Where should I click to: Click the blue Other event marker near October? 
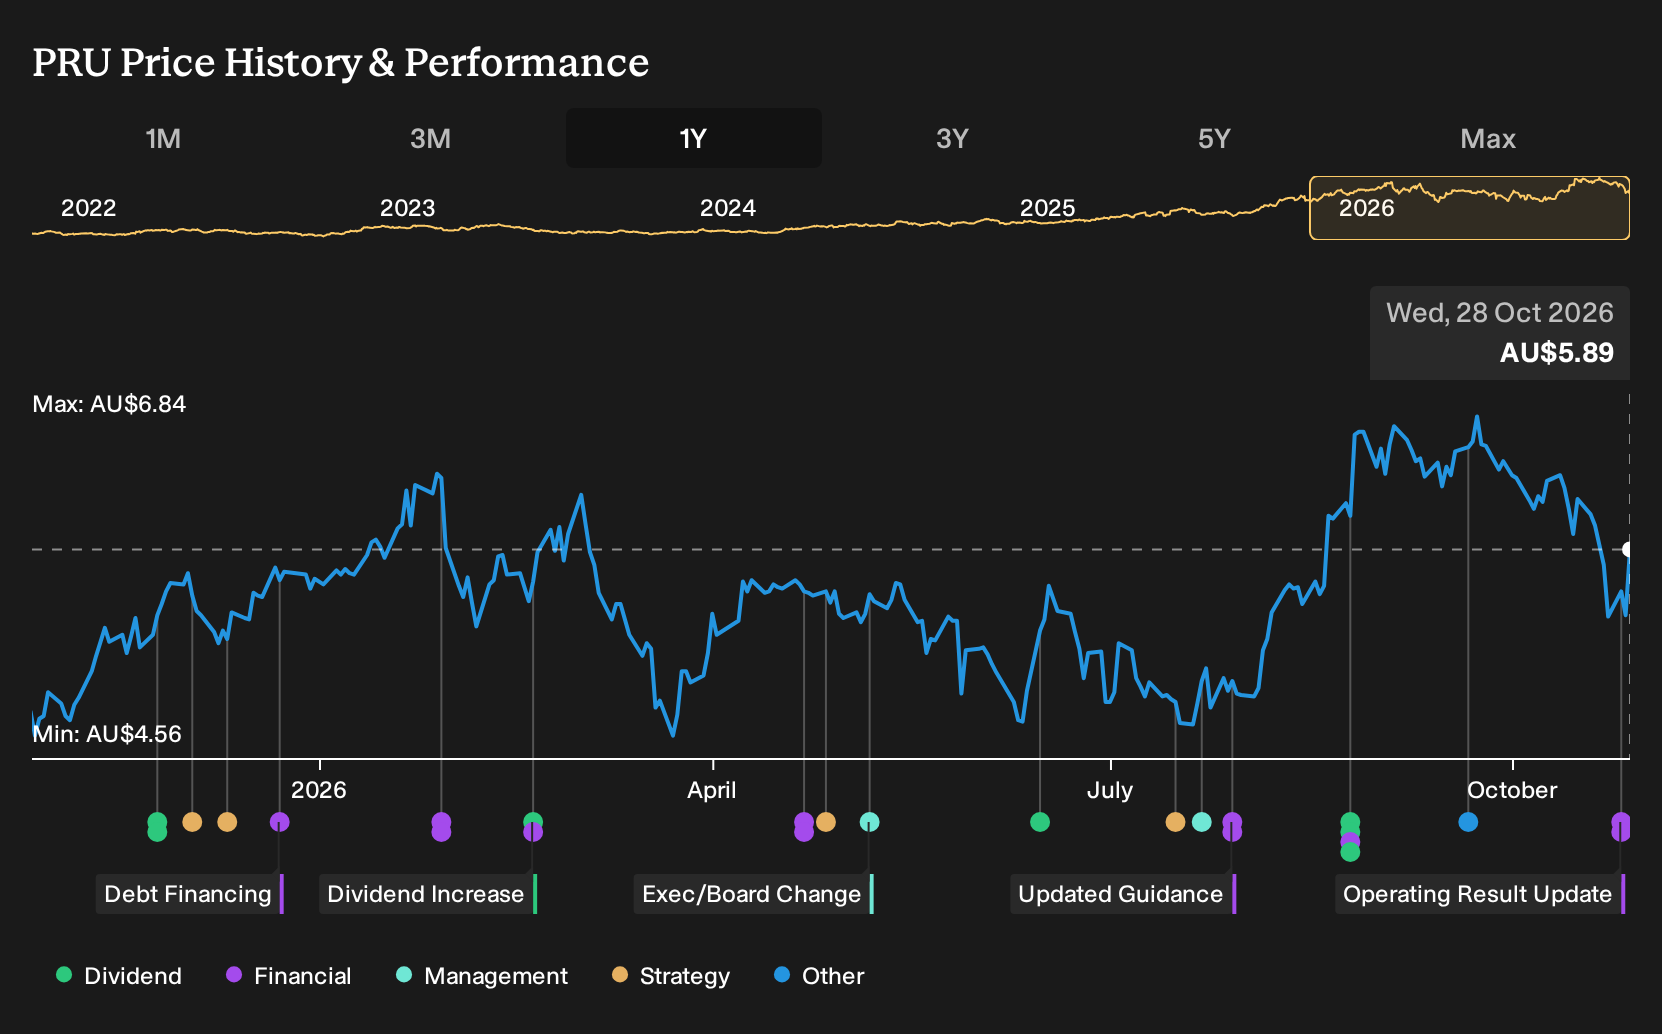[x=1468, y=822]
